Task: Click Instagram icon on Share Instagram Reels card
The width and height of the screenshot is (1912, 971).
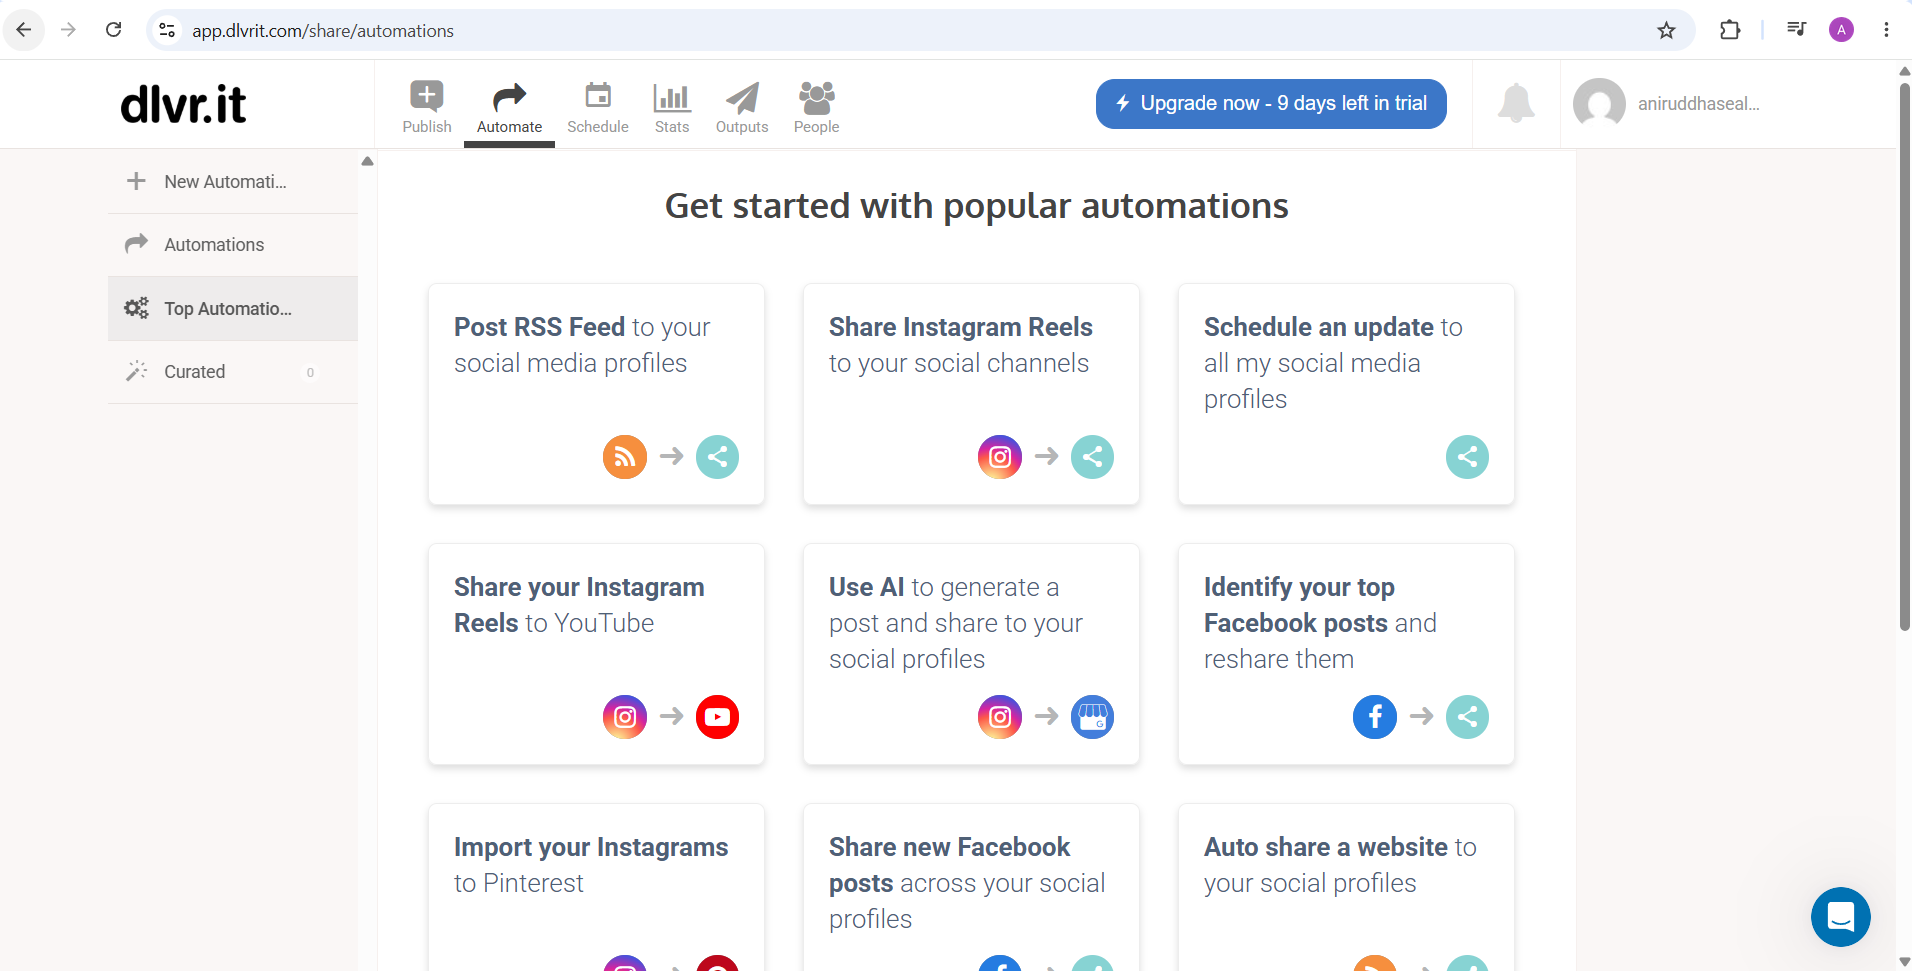Action: click(x=1000, y=457)
